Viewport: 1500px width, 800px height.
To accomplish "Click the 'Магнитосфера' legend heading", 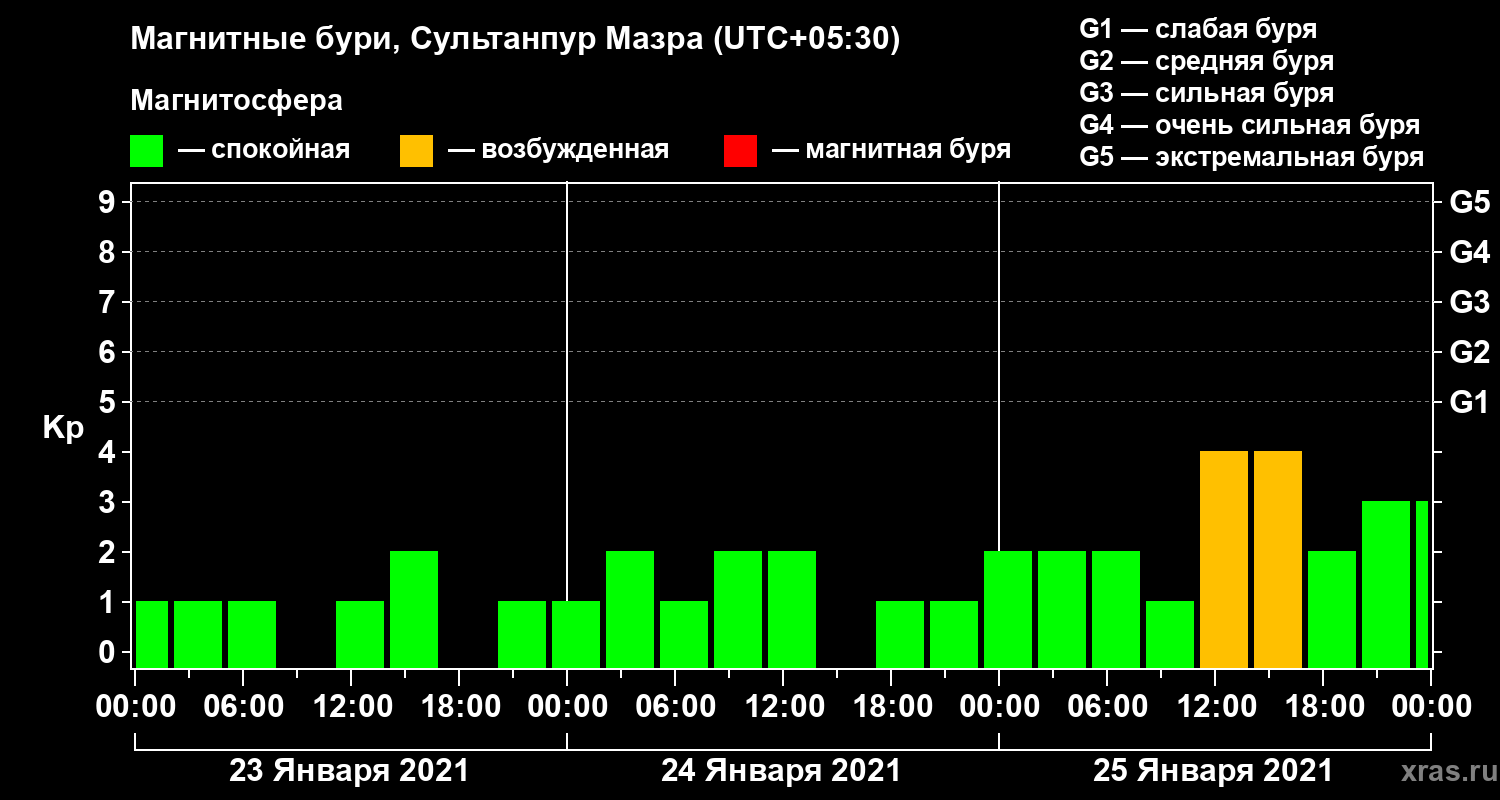I will point(236,101).
